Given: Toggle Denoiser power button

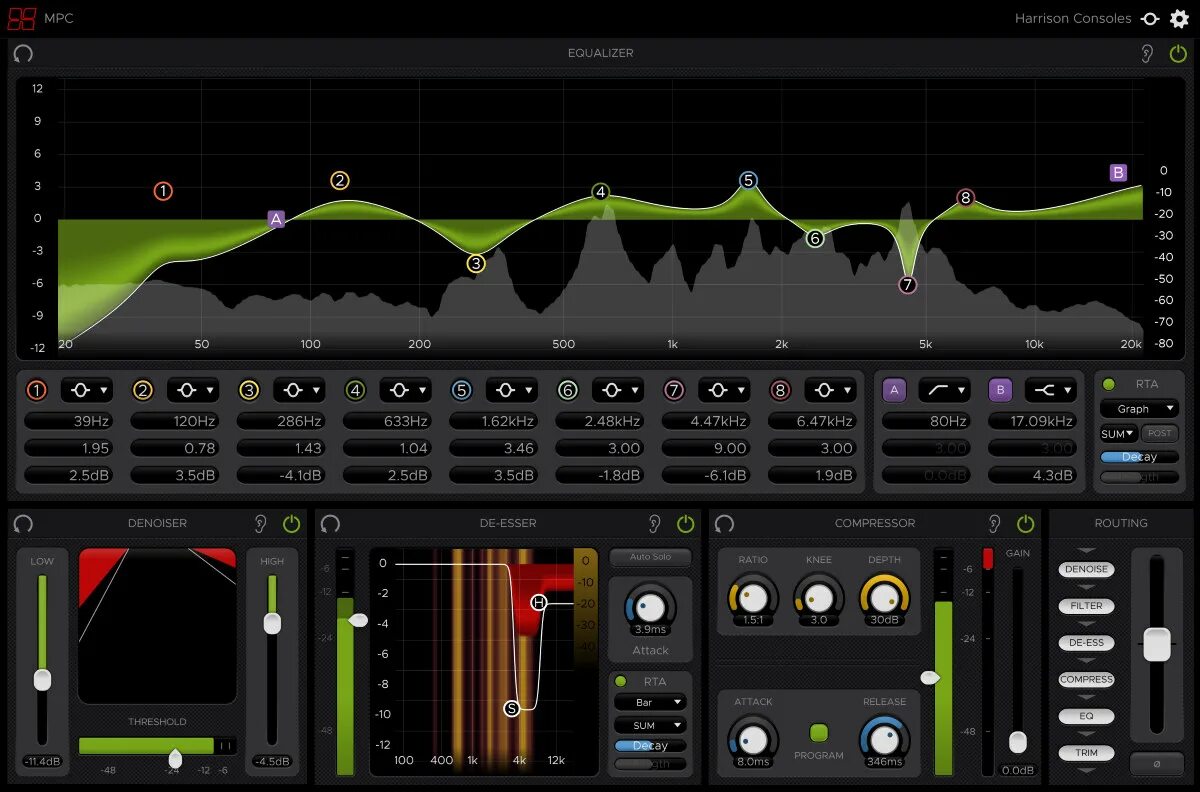Looking at the screenshot, I should pos(291,523).
